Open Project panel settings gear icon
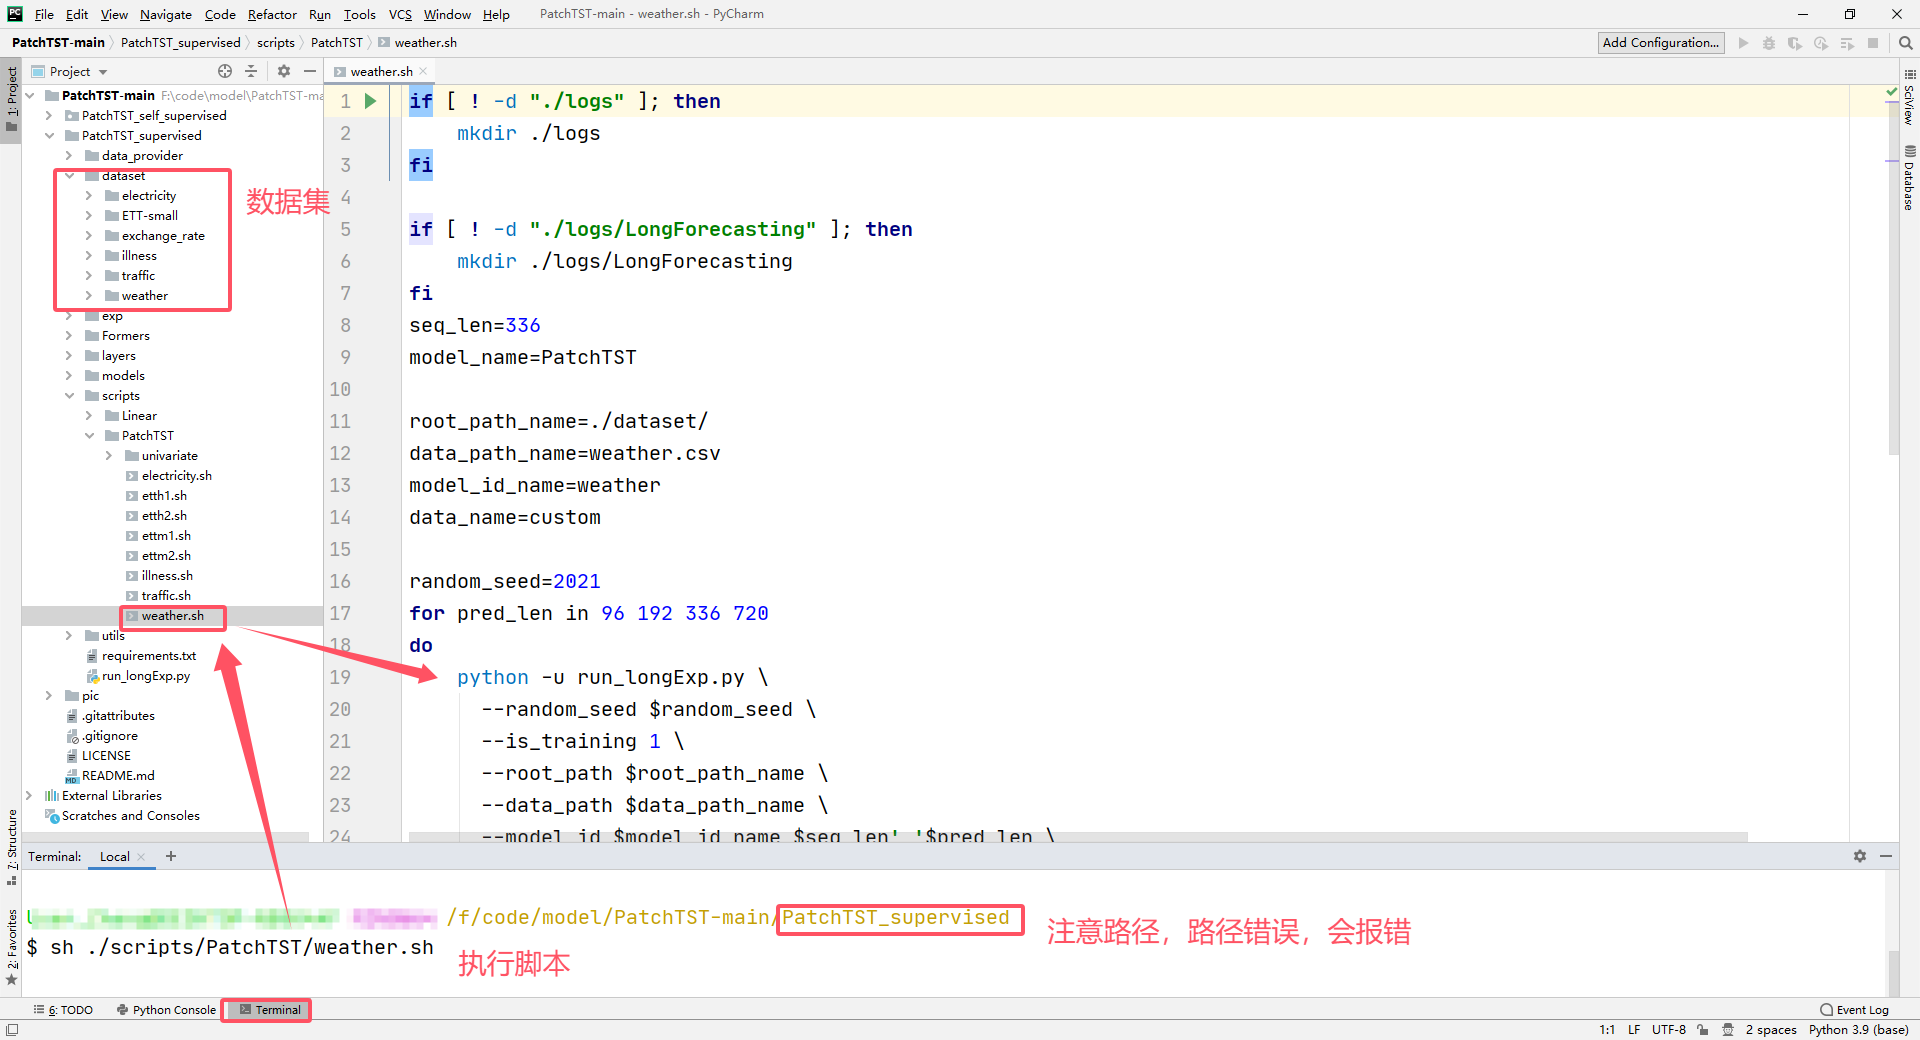1920x1040 pixels. click(x=284, y=71)
